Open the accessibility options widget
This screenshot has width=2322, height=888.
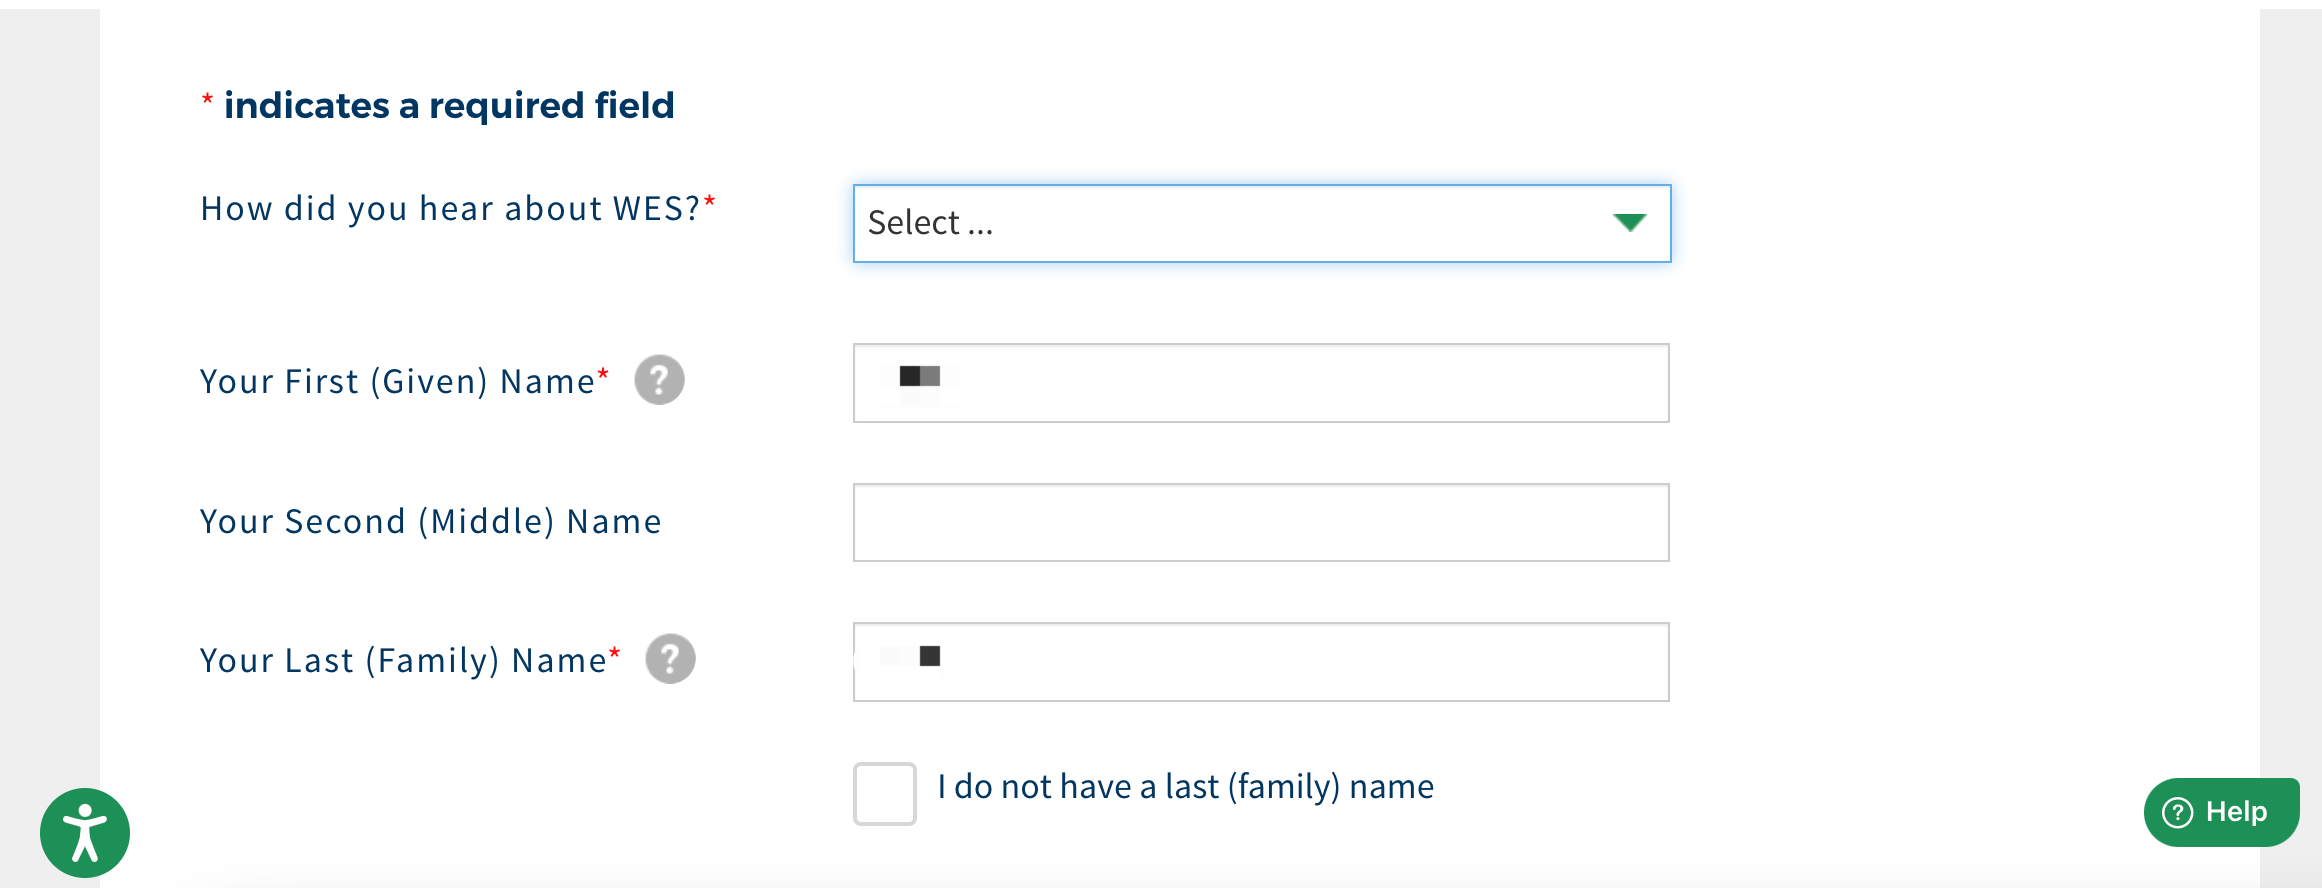(85, 832)
